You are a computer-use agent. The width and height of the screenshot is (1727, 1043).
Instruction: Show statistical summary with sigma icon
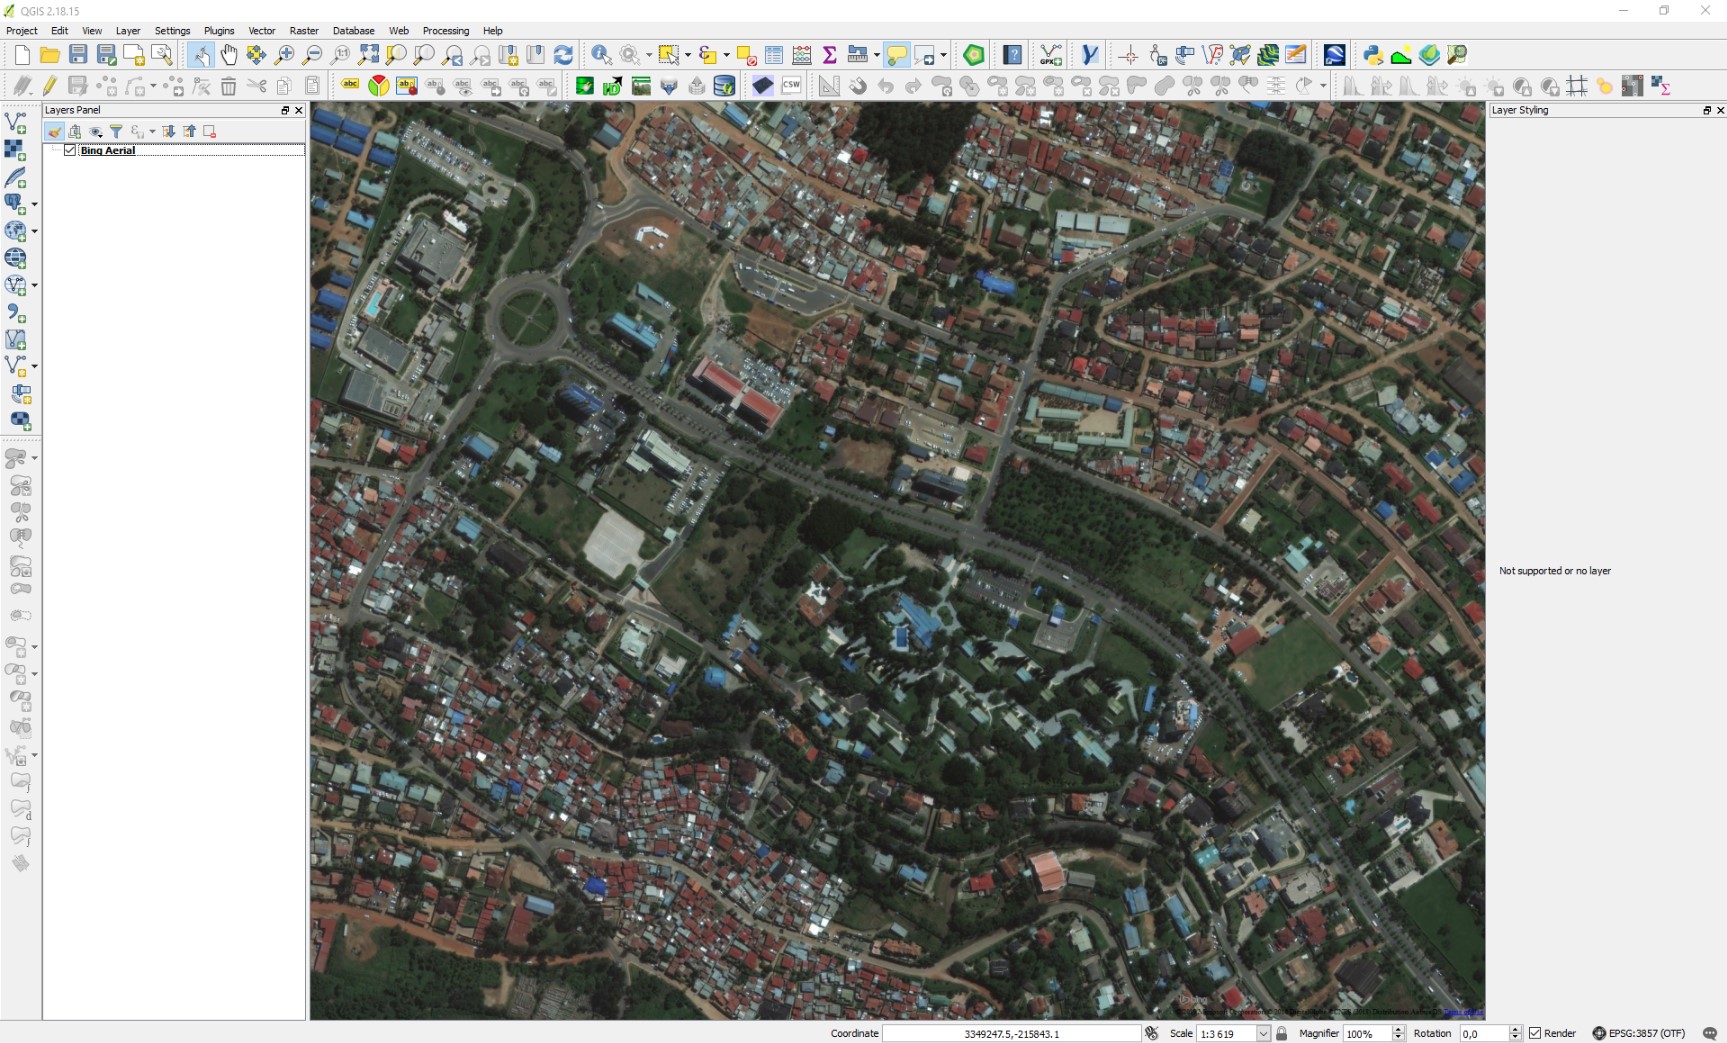coord(830,55)
